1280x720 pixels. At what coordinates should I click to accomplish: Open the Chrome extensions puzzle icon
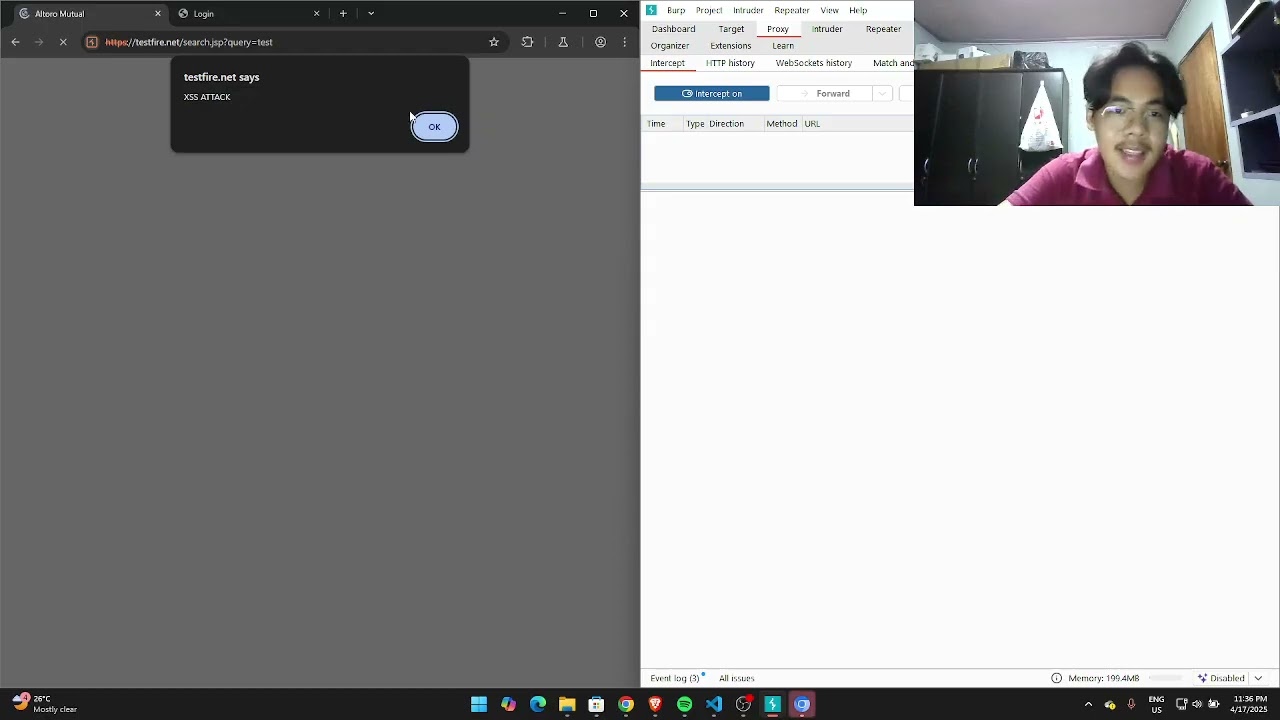click(x=527, y=42)
